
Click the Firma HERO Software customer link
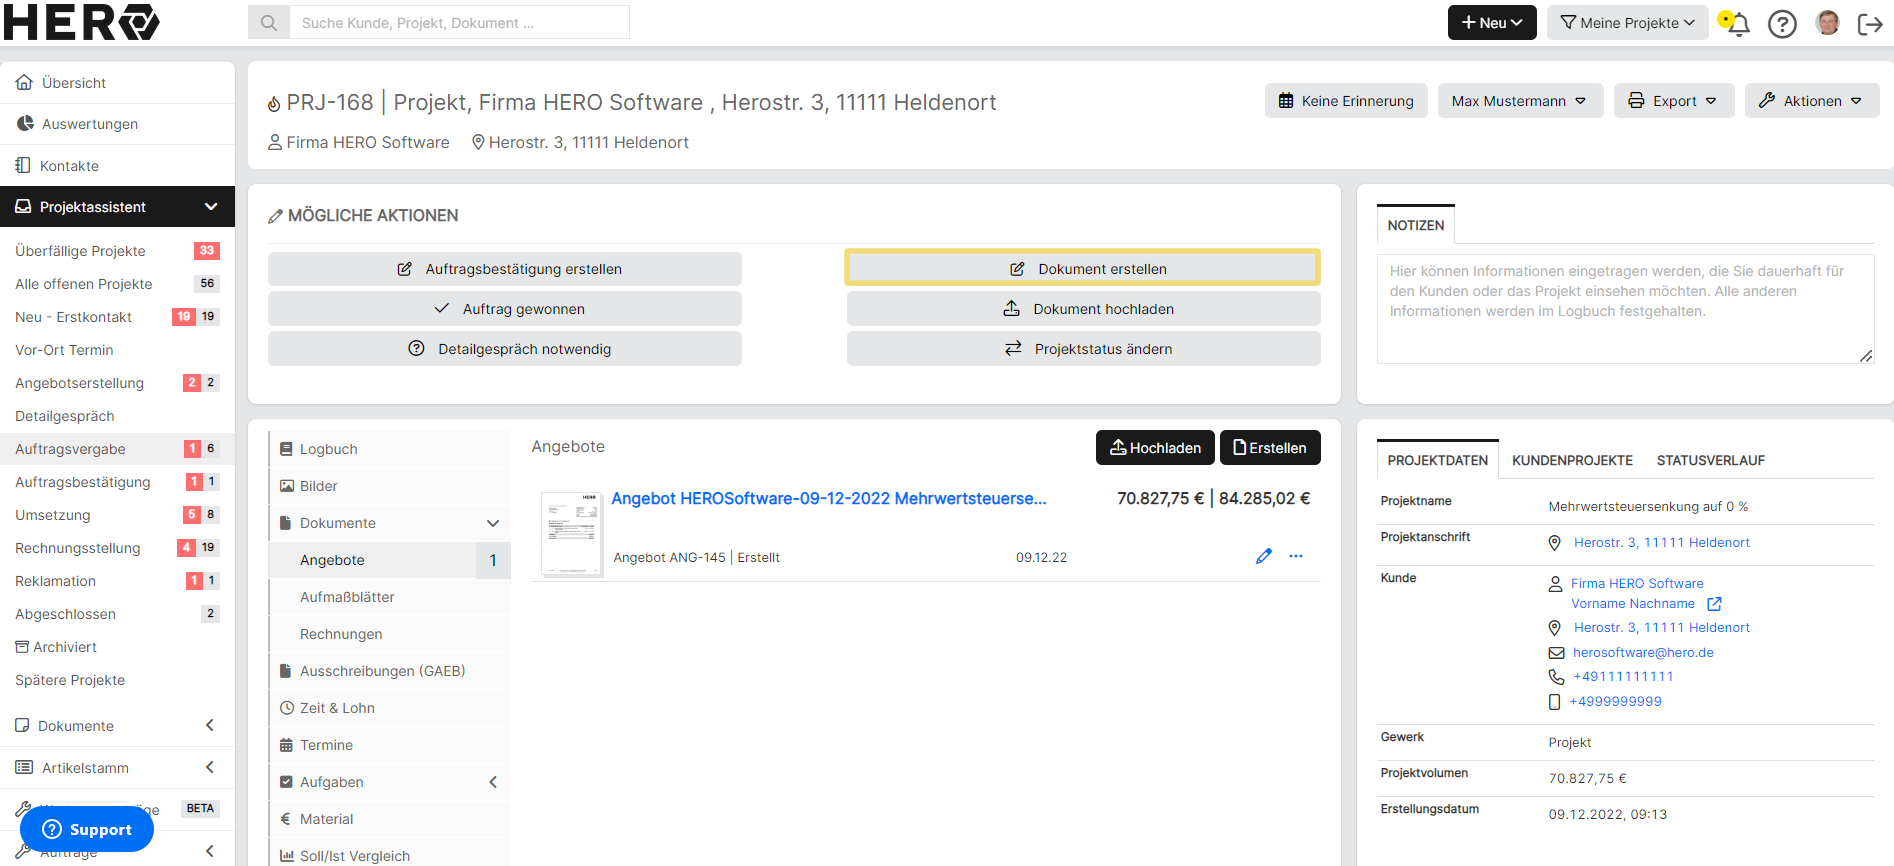point(1637,584)
